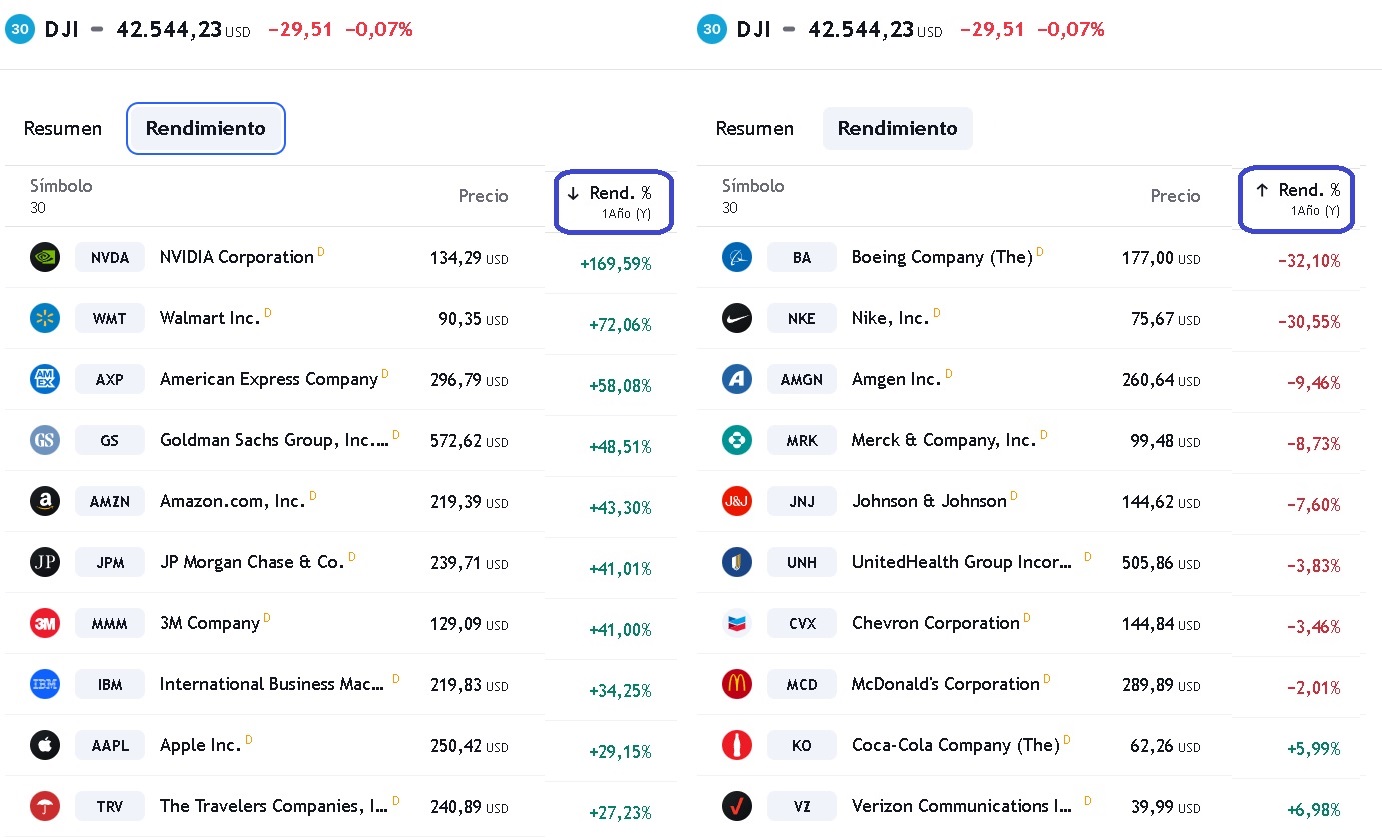Click the AXP ticker badge
The height and width of the screenshot is (840, 1382).
point(110,379)
